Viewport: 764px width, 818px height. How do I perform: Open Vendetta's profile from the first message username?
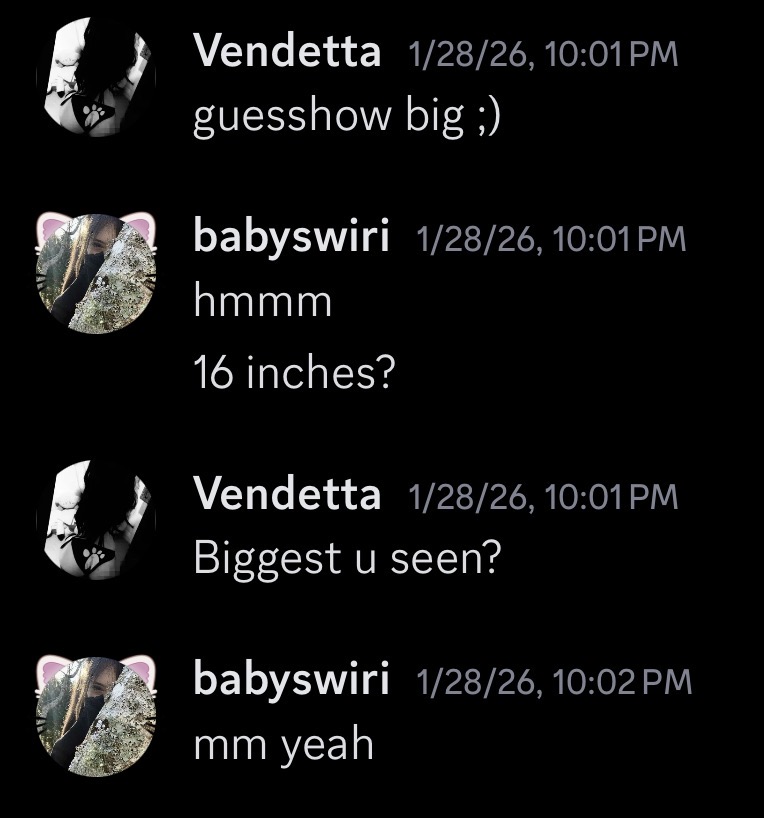(x=287, y=51)
